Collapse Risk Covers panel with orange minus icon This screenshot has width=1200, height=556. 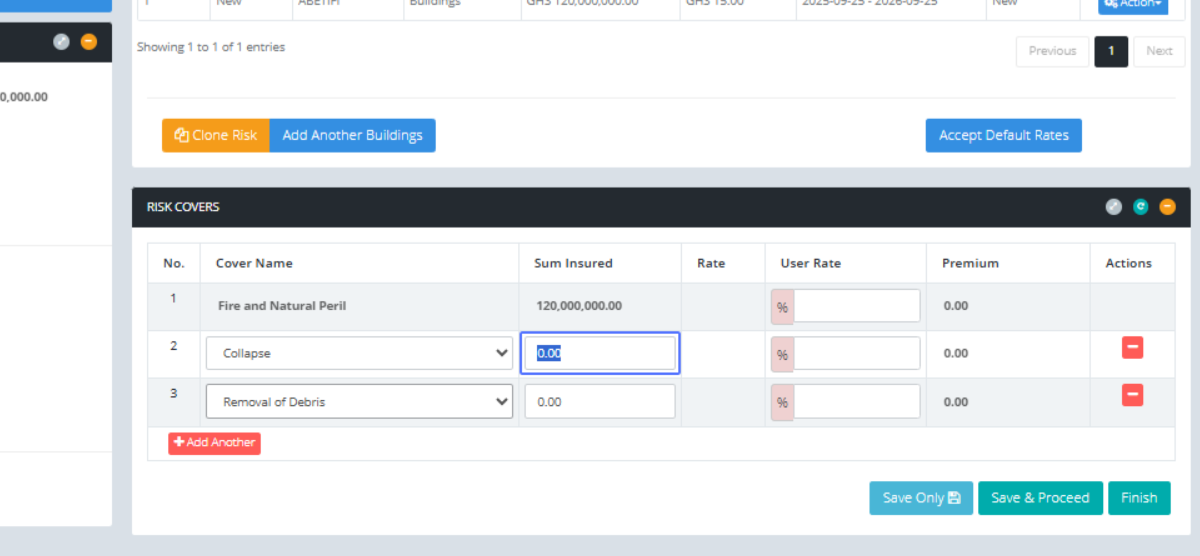click(1167, 207)
